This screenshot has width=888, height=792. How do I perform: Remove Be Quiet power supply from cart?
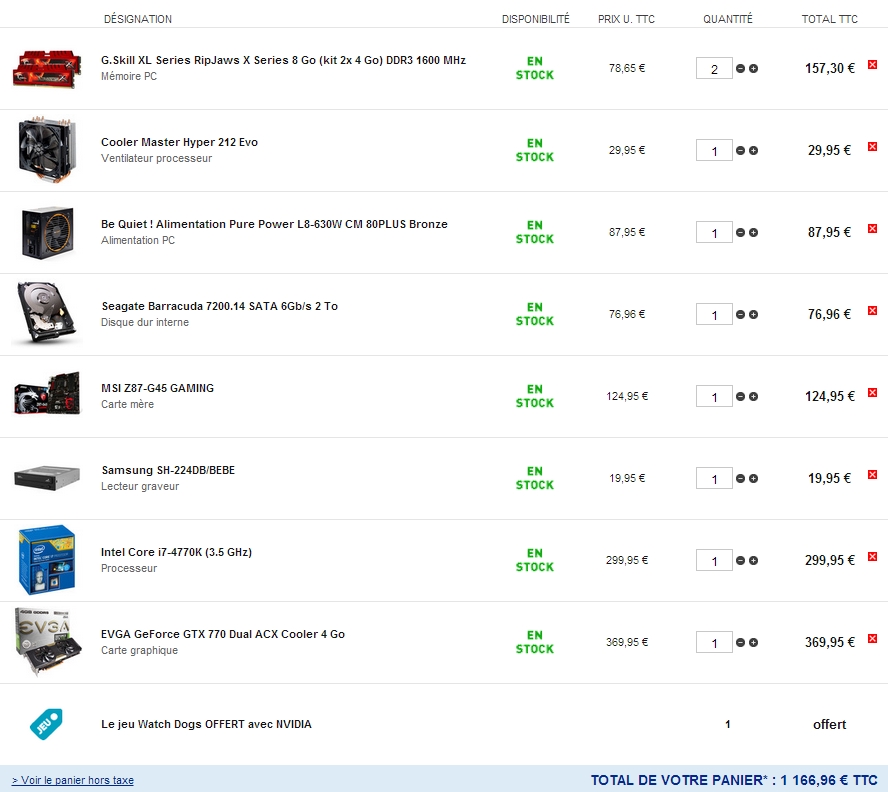(872, 229)
